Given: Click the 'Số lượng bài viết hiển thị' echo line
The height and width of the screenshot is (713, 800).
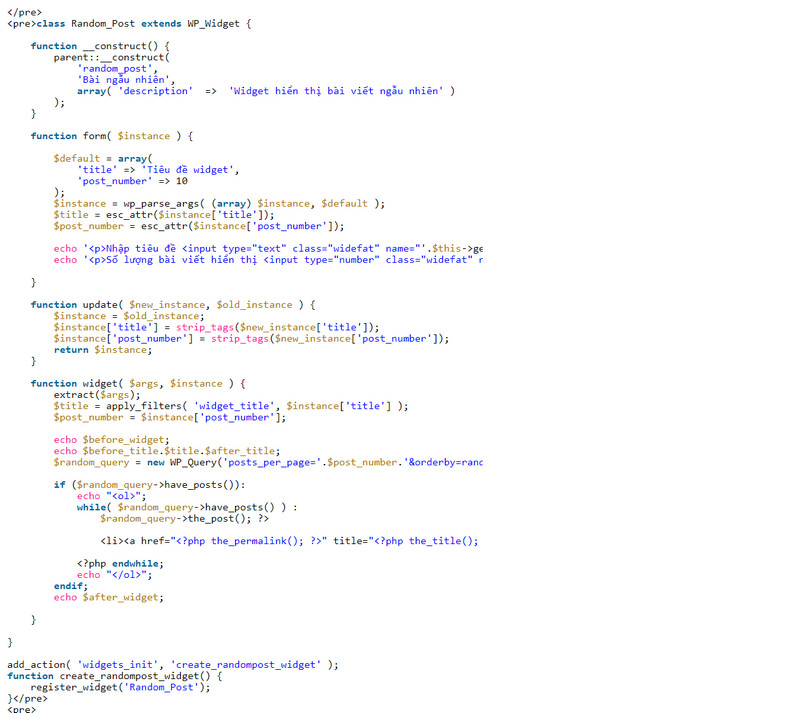Looking at the screenshot, I should point(268,260).
